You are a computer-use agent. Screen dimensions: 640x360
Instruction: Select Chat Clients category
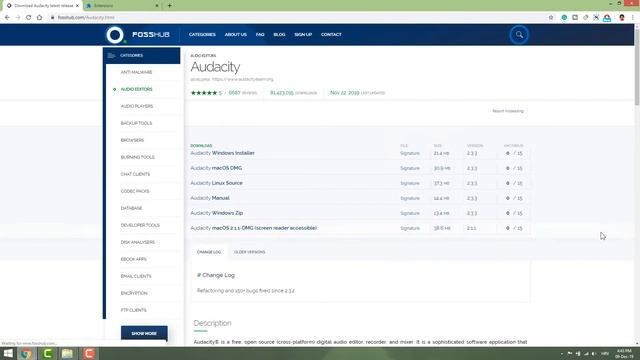click(135, 174)
